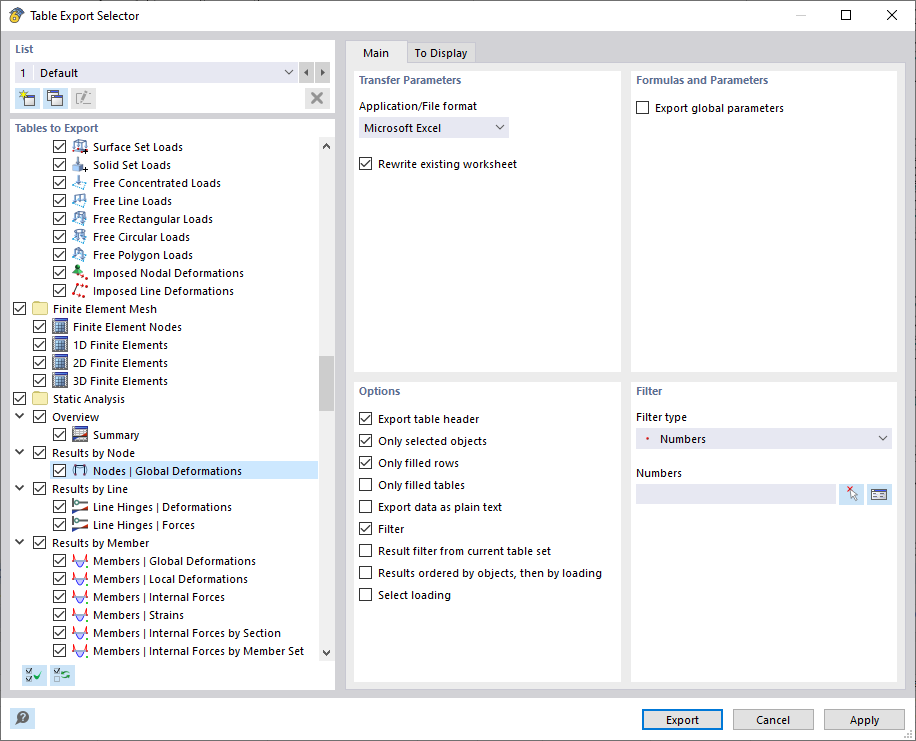916x741 pixels.
Task: Switch to the To Display tab
Action: click(x=440, y=53)
